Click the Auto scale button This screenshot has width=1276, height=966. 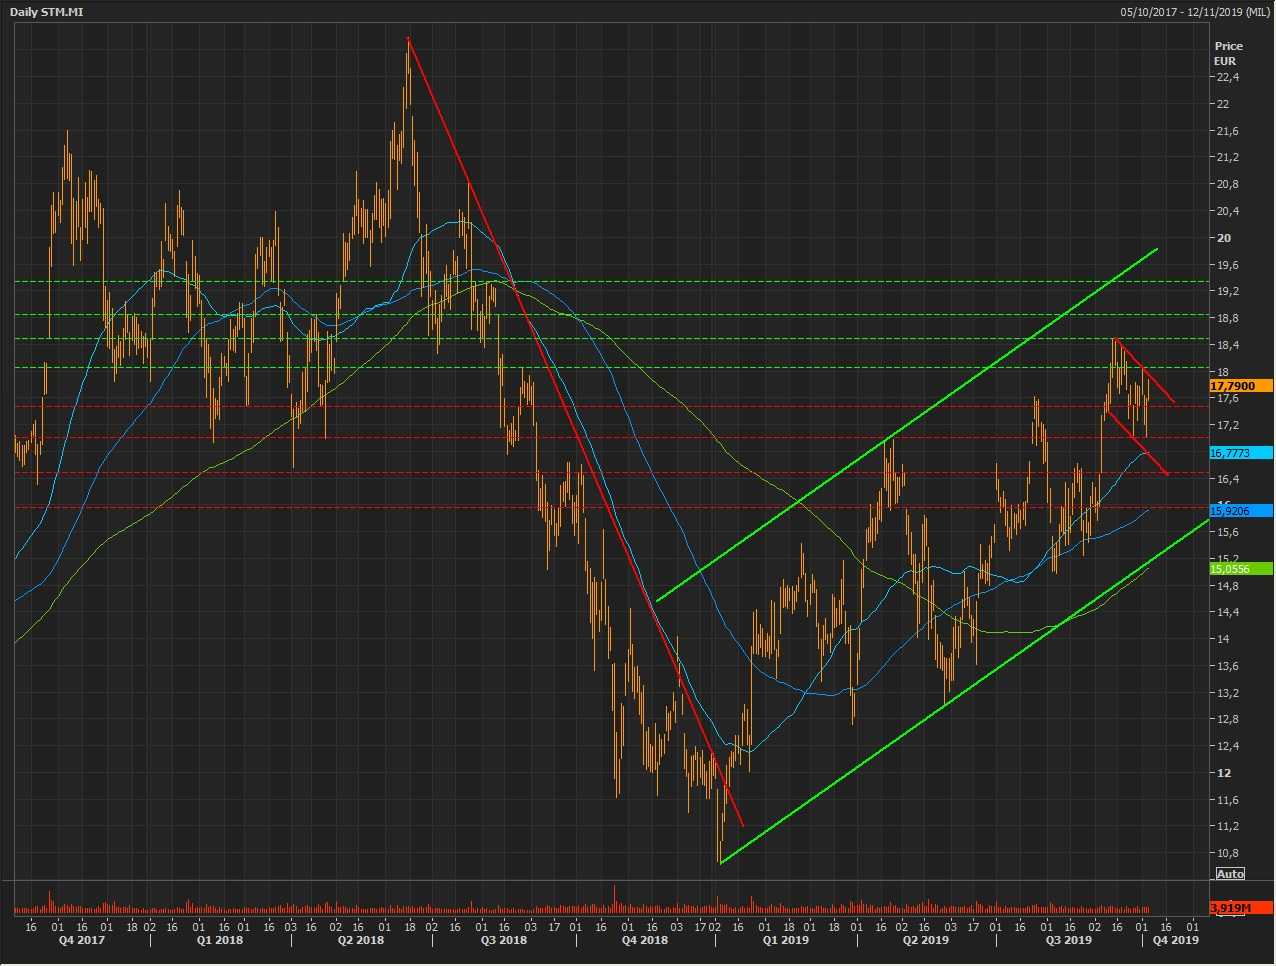(1229, 874)
